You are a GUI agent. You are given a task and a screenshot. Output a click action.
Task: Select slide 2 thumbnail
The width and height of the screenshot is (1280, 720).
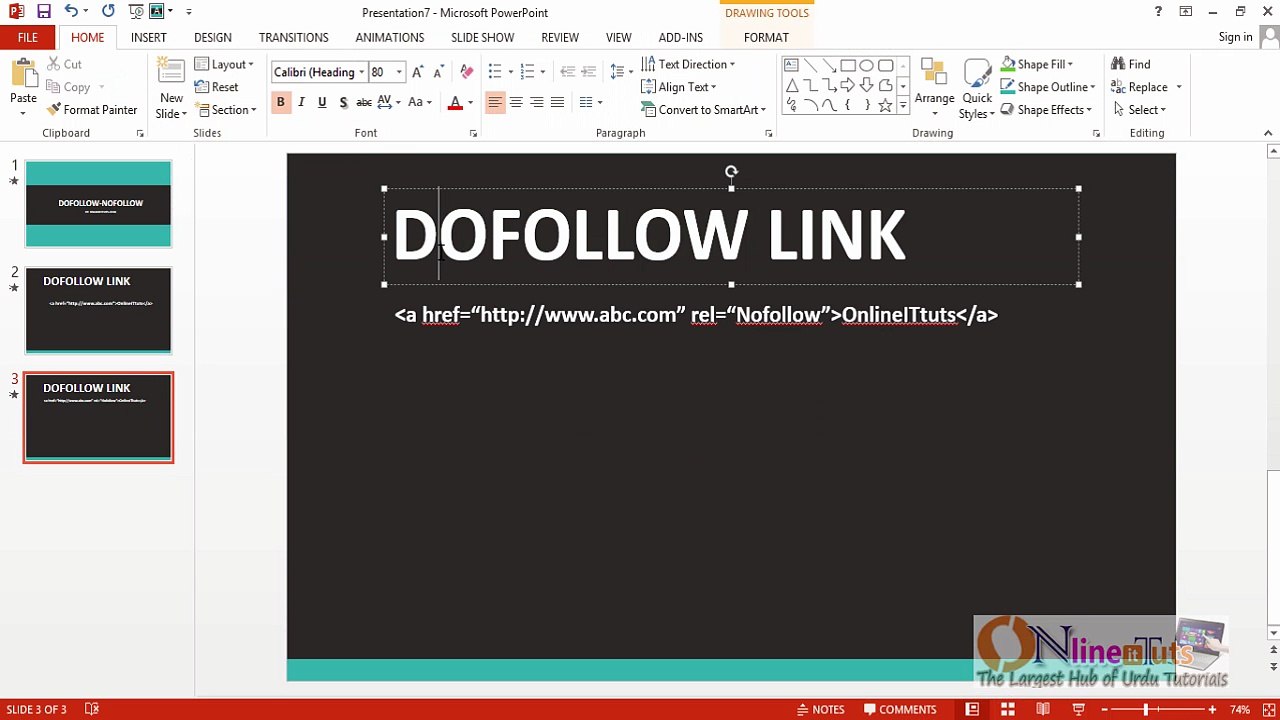[x=98, y=310]
